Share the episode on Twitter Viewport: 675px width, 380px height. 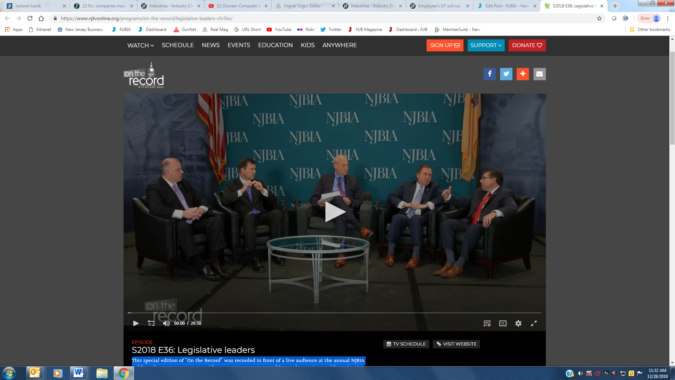coord(506,74)
